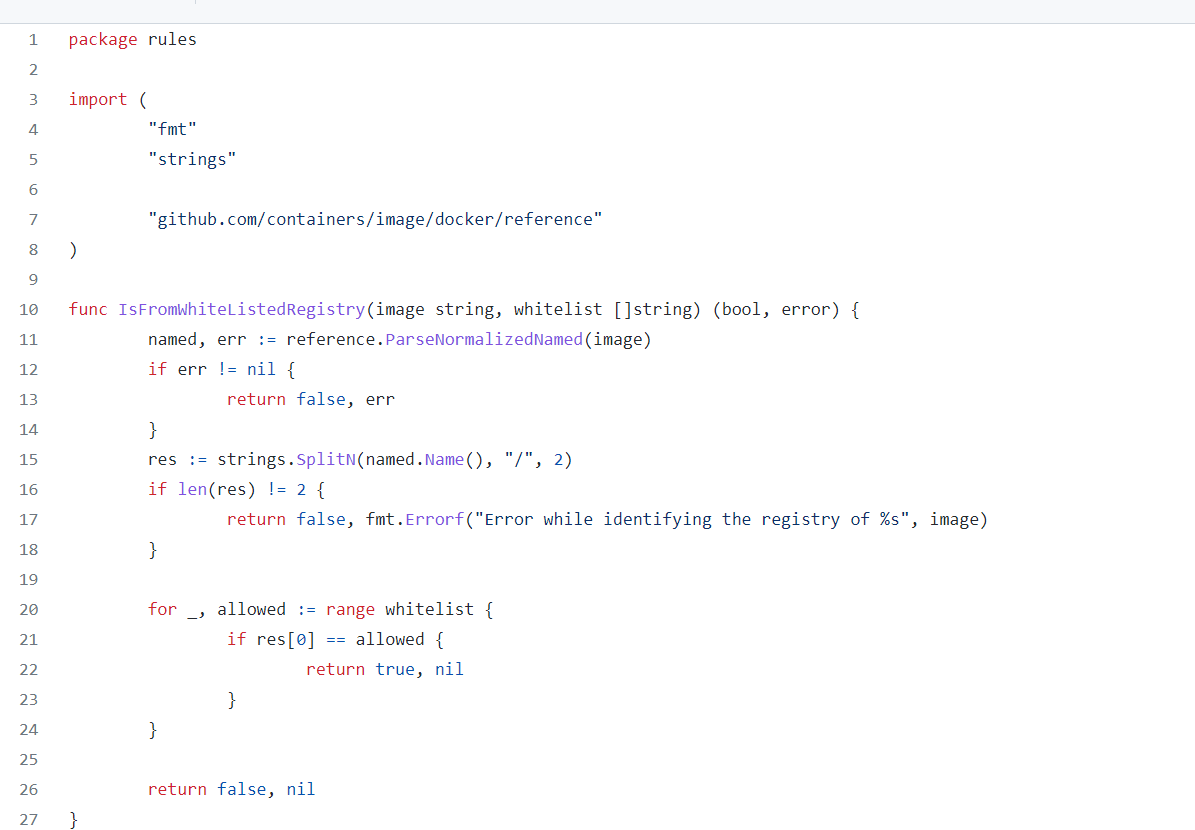Image resolution: width=1195 pixels, height=830 pixels.
Task: Click the return true, nil statement
Action: click(385, 669)
